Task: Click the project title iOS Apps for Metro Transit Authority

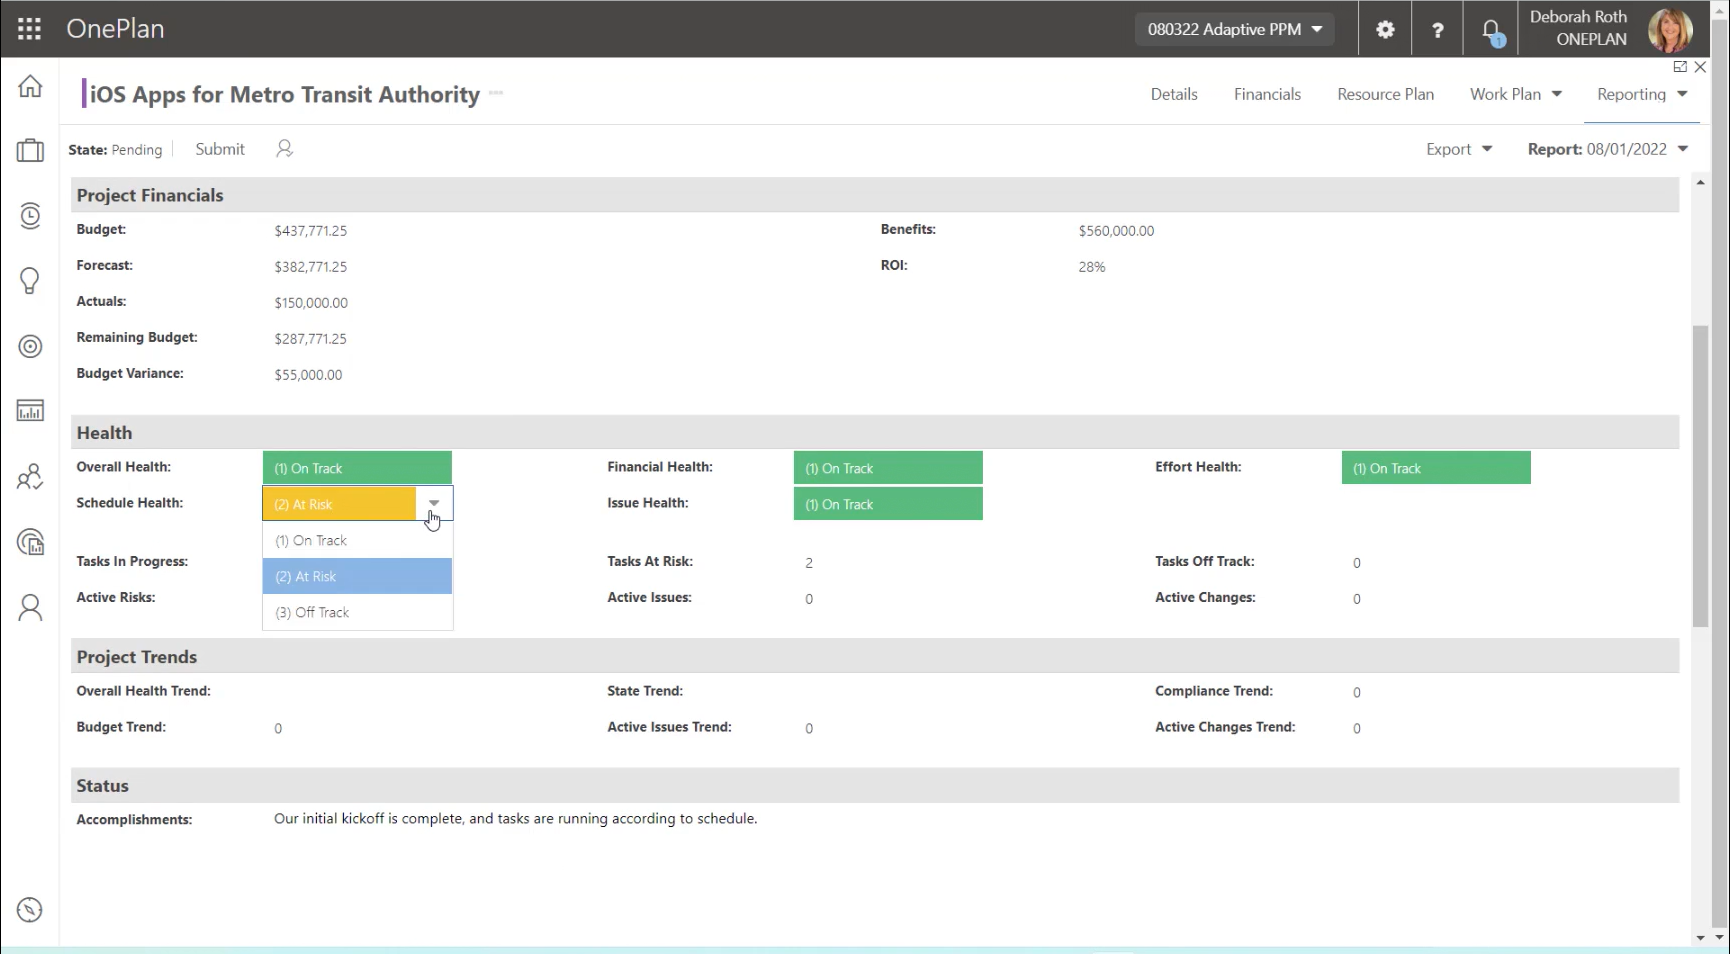Action: [285, 94]
